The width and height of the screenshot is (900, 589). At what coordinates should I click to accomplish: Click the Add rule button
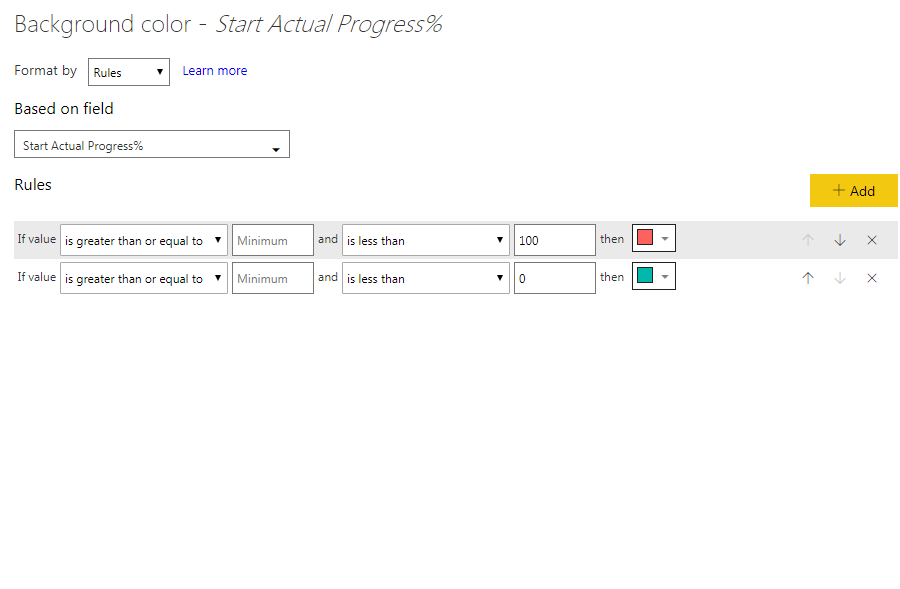point(854,191)
